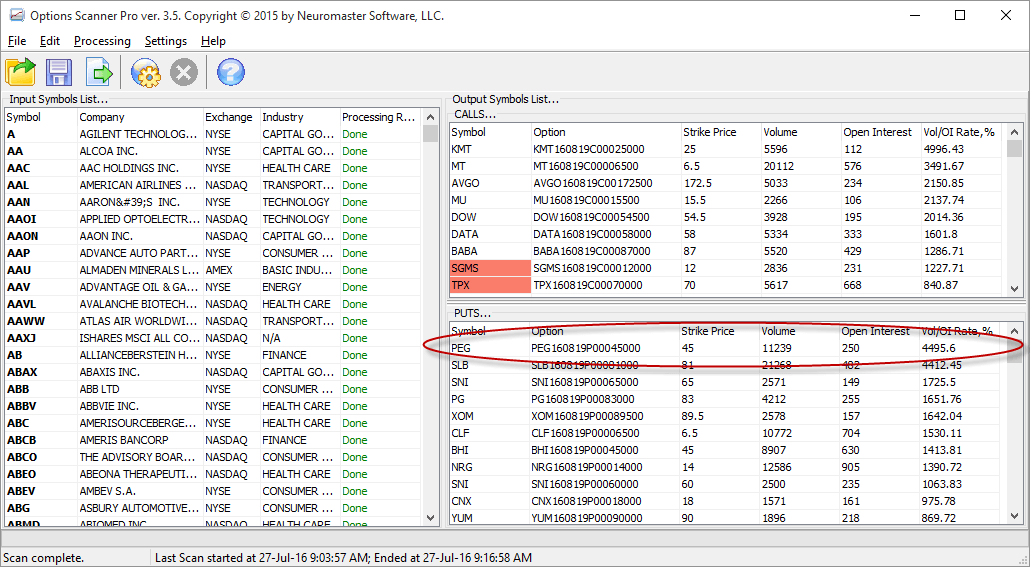Click the gray Stop processing X icon

tap(184, 72)
